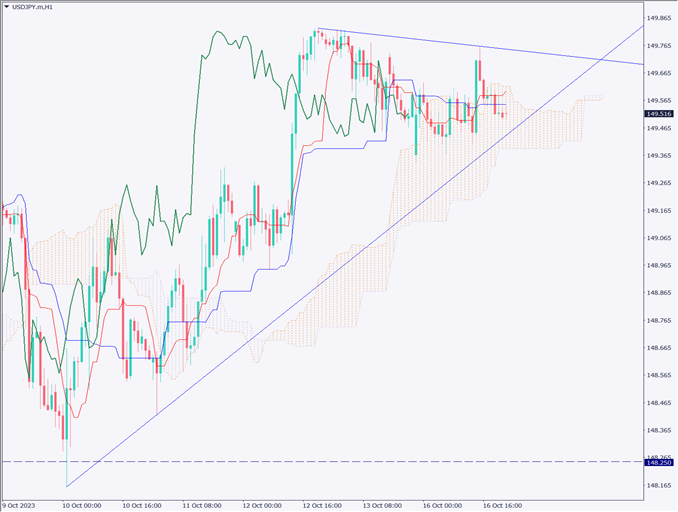Click the 149.165 label on price axis

[x=658, y=210]
